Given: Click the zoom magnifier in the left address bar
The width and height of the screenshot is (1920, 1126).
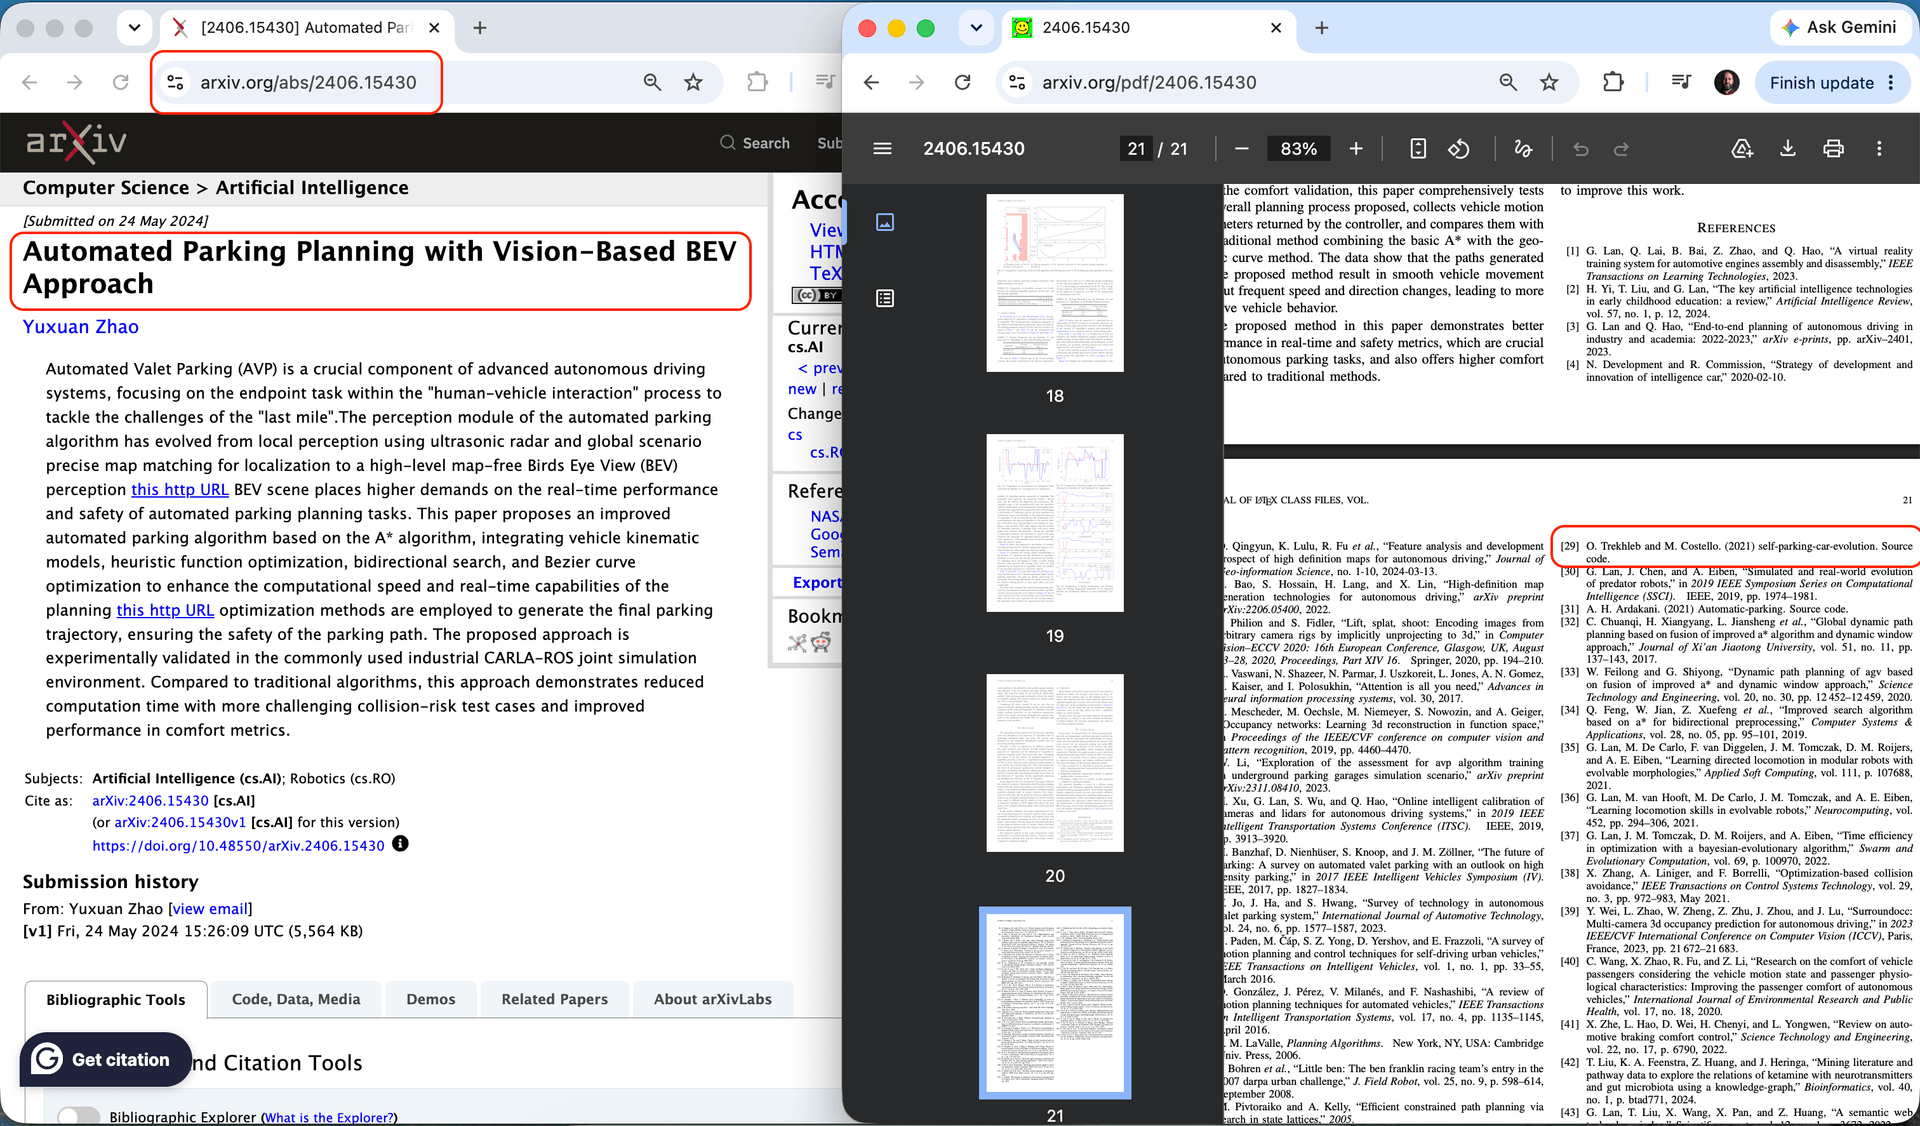Looking at the screenshot, I should click(652, 83).
